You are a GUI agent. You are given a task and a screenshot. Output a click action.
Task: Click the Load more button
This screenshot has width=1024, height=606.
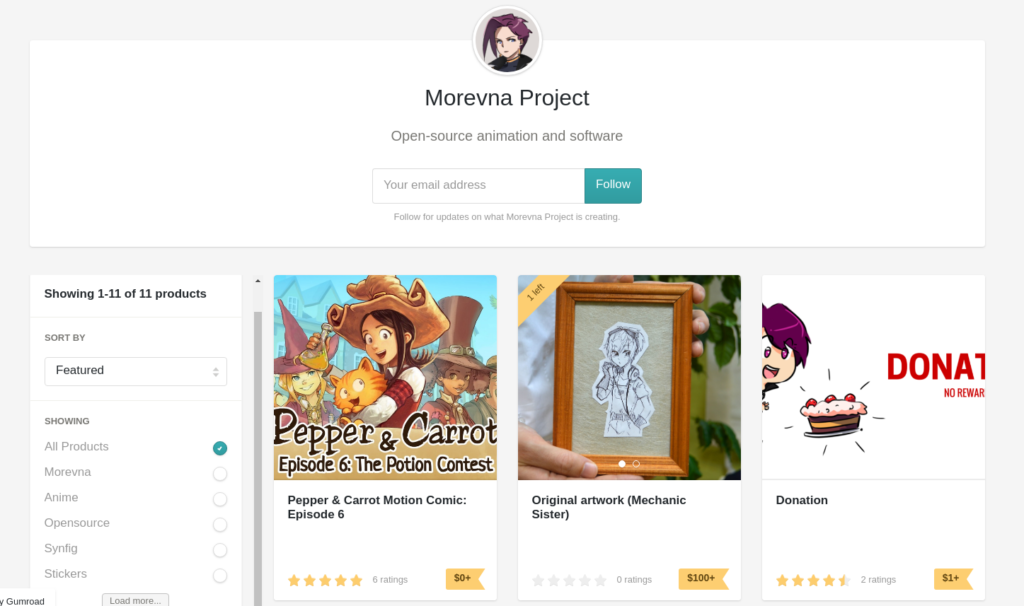click(x=135, y=600)
